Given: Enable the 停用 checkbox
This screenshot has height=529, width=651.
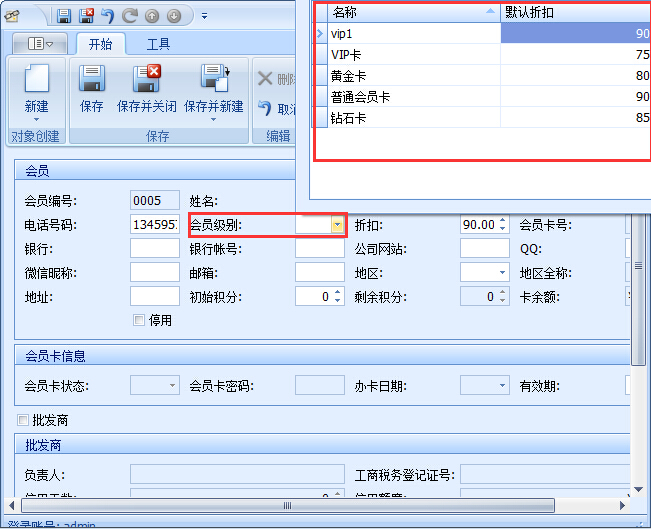Looking at the screenshot, I should click(139, 320).
